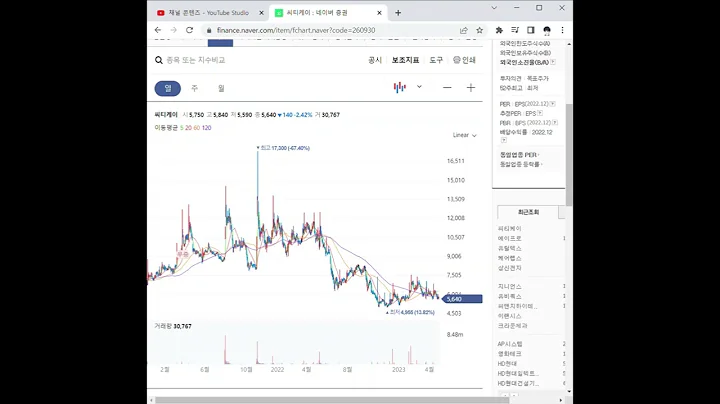Viewport: 720px width, 404px height.
Task: Open the 공시 disclosure menu
Action: (375, 60)
